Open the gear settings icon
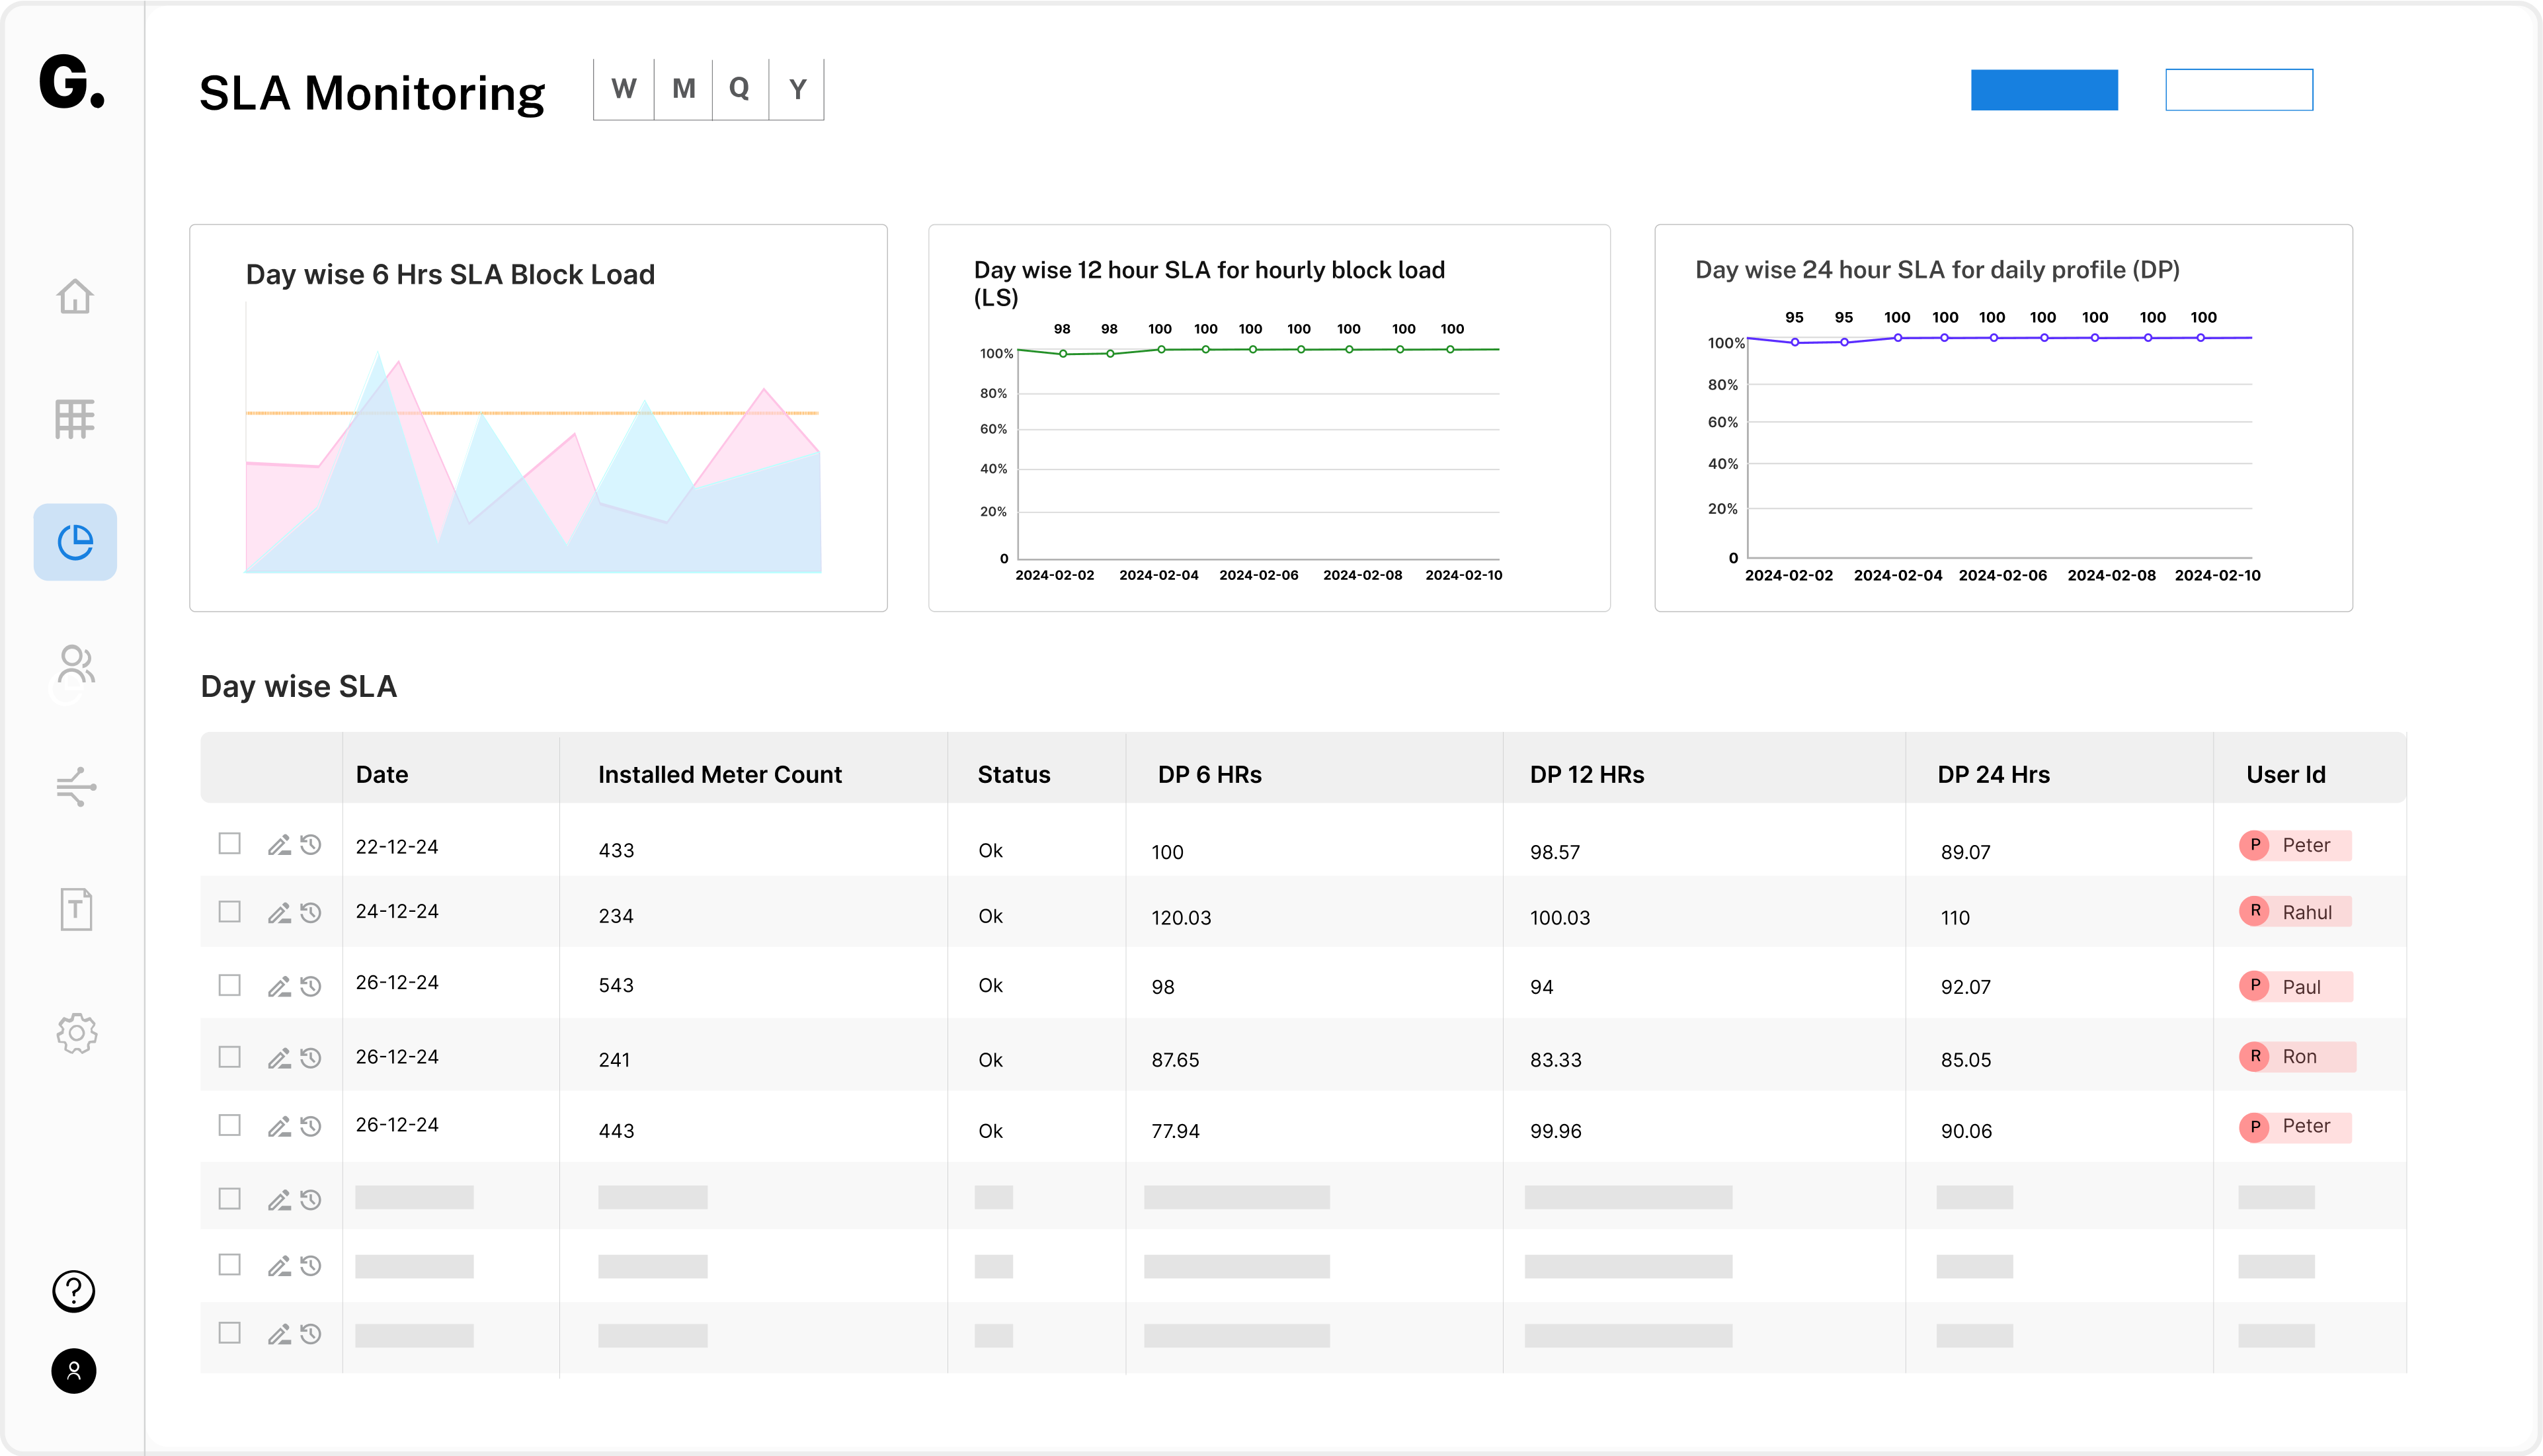This screenshot has width=2543, height=1456. coord(76,1033)
